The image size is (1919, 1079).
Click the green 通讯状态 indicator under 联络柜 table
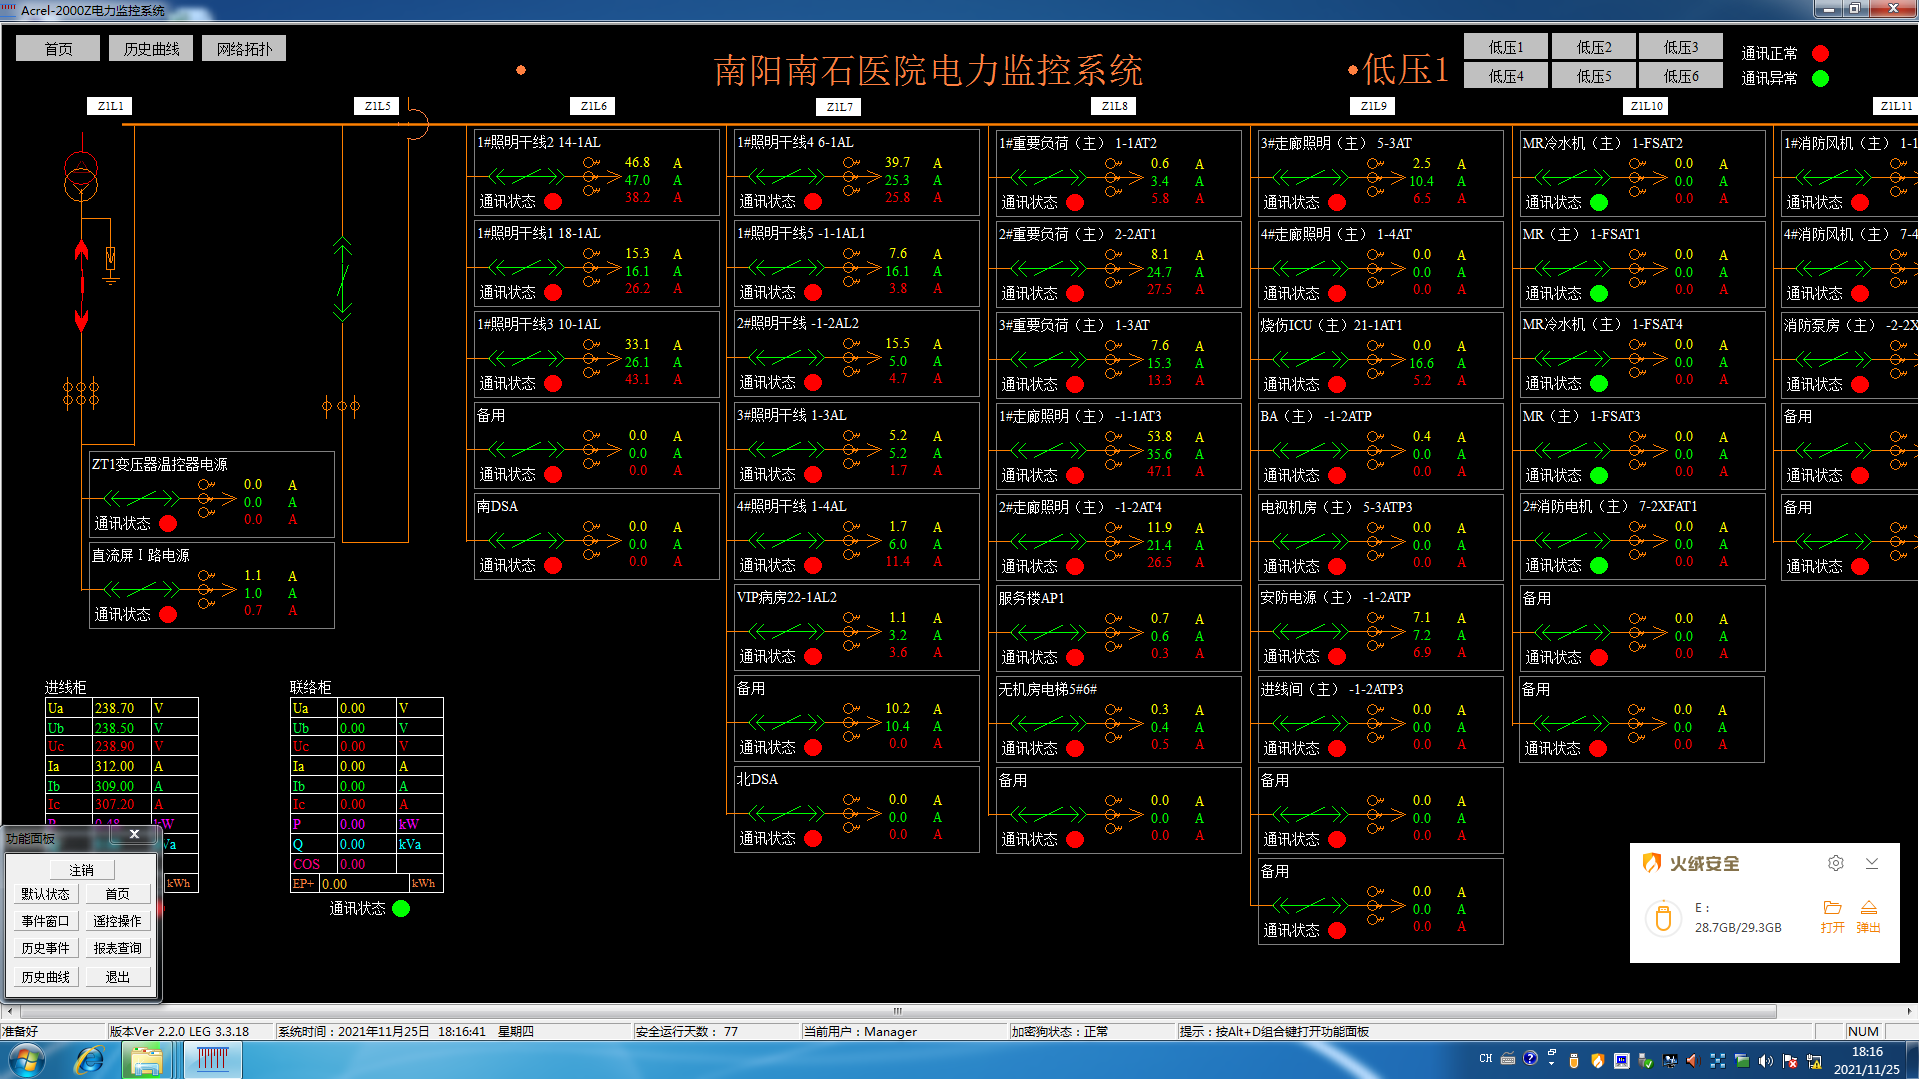tap(401, 909)
